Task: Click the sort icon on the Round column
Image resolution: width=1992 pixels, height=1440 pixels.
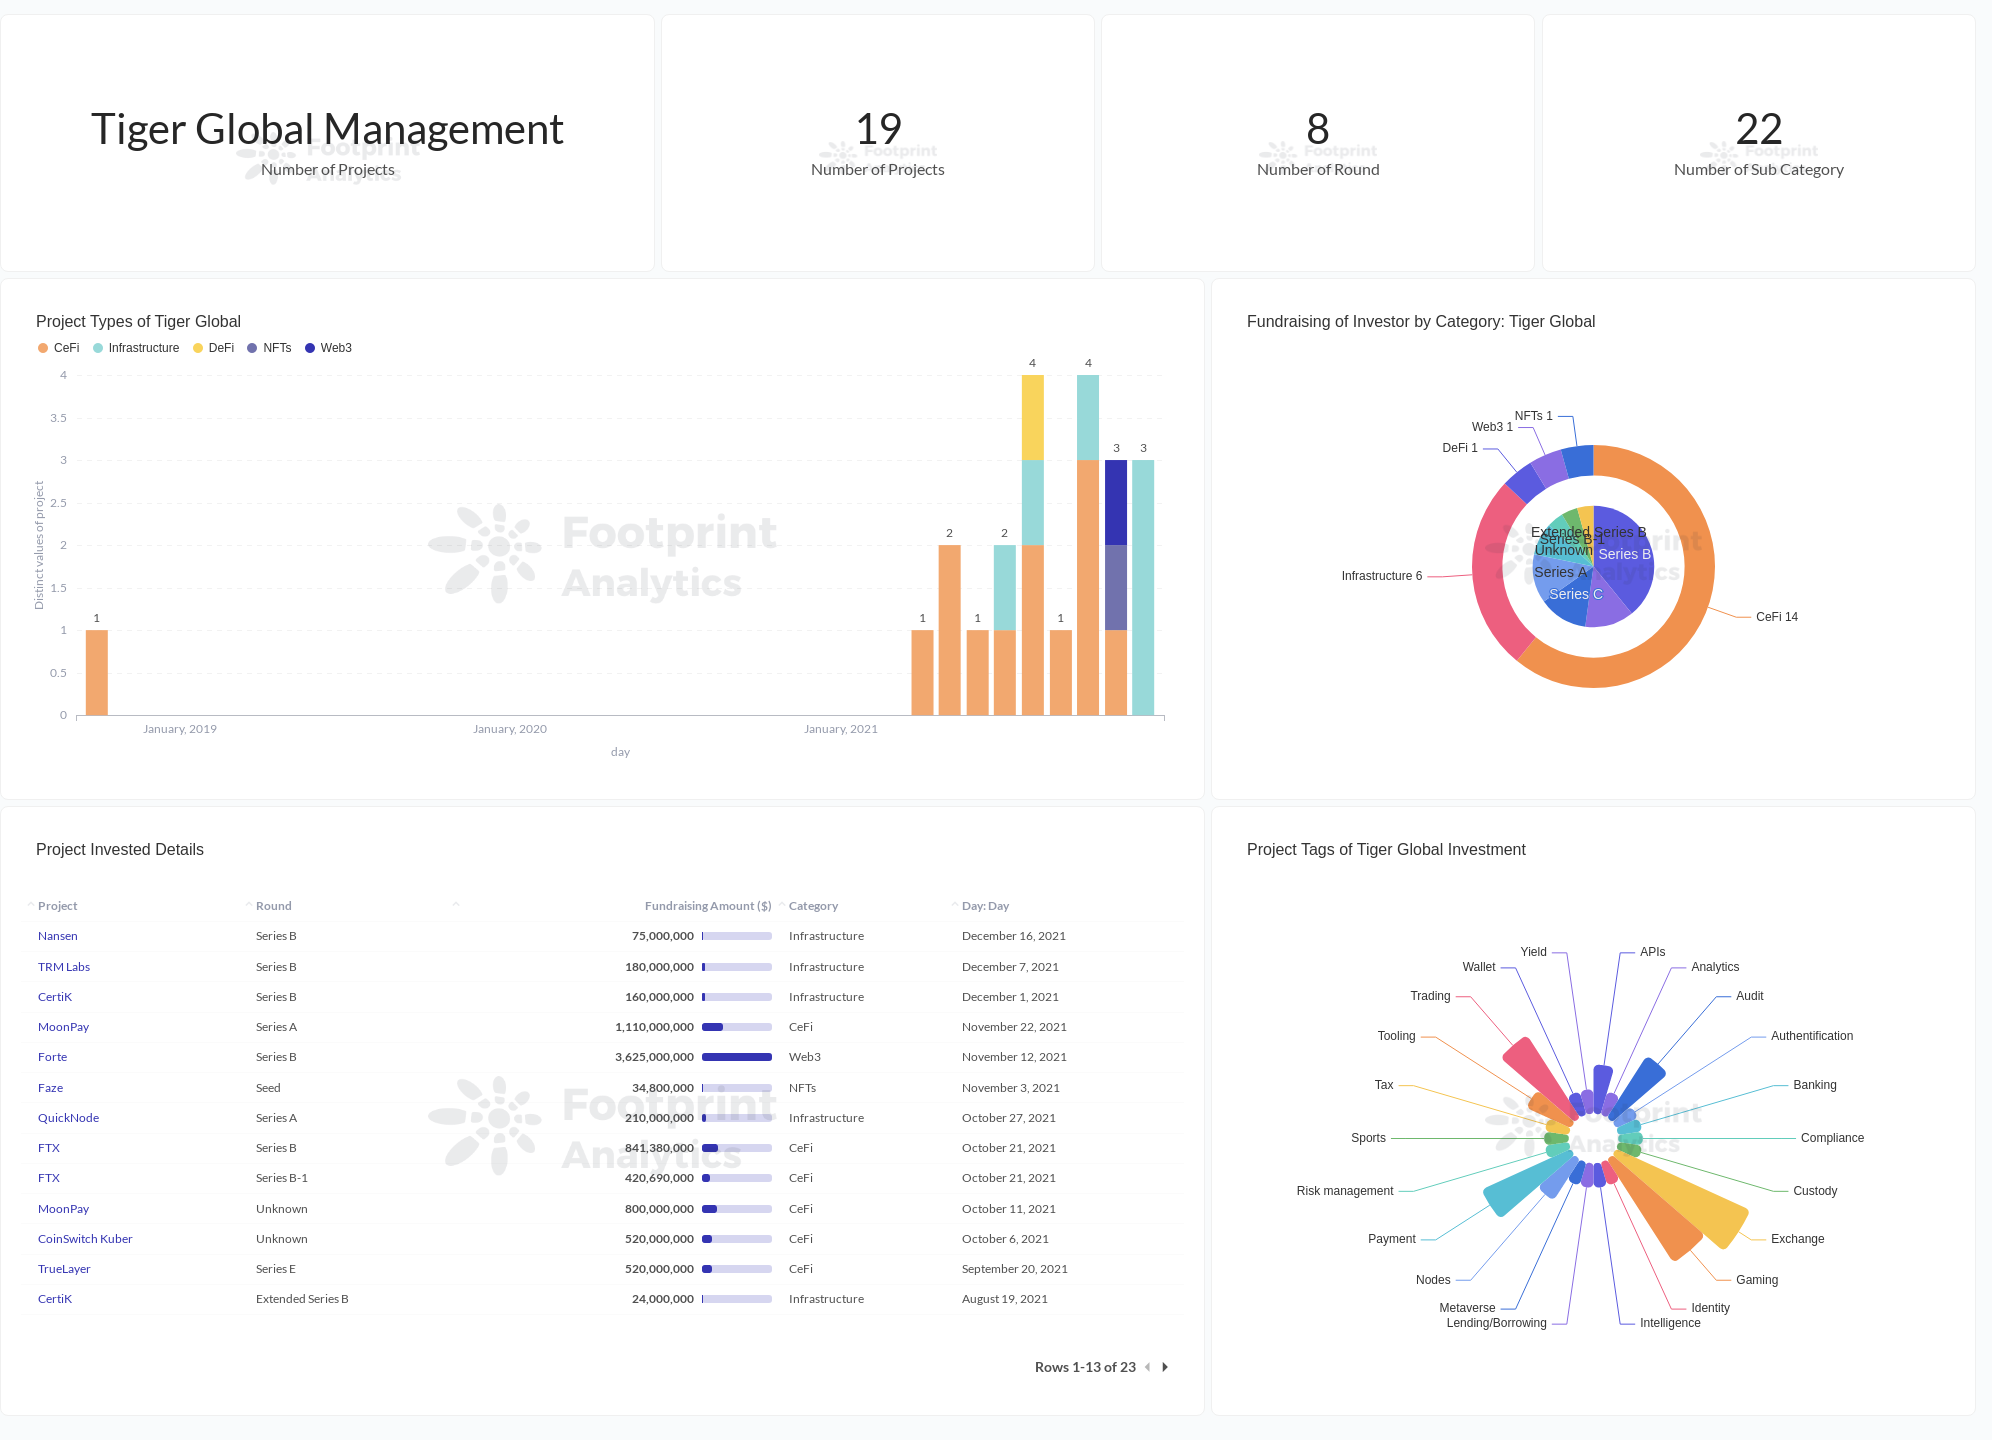Action: click(248, 905)
